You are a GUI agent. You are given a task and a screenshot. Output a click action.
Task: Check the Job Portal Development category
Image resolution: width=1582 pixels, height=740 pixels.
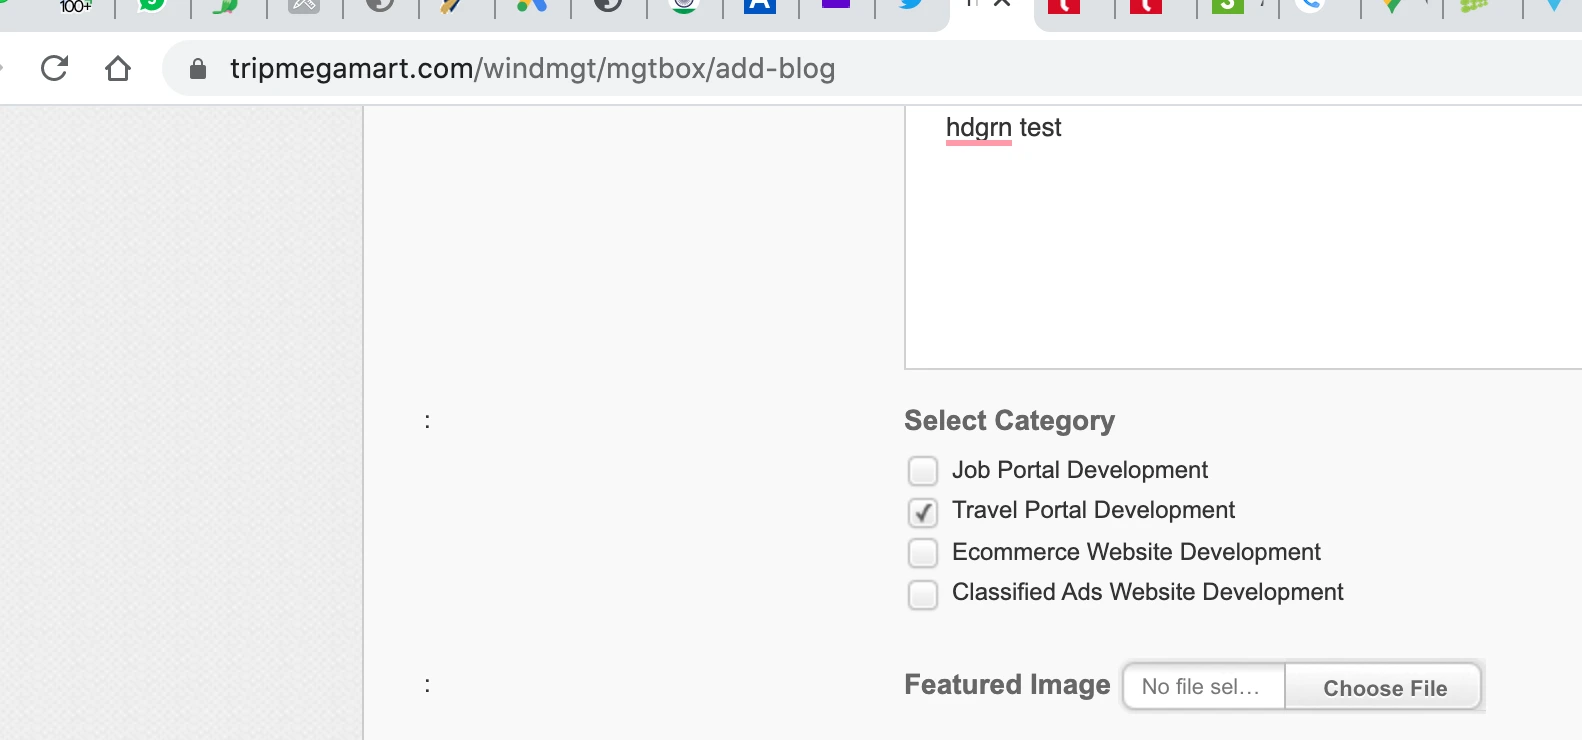[x=923, y=470]
